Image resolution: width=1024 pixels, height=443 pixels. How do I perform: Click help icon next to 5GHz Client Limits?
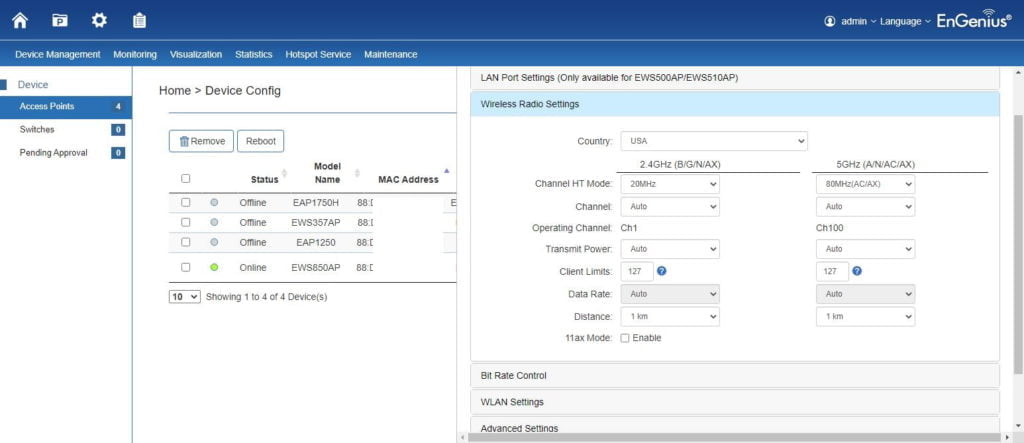click(857, 271)
